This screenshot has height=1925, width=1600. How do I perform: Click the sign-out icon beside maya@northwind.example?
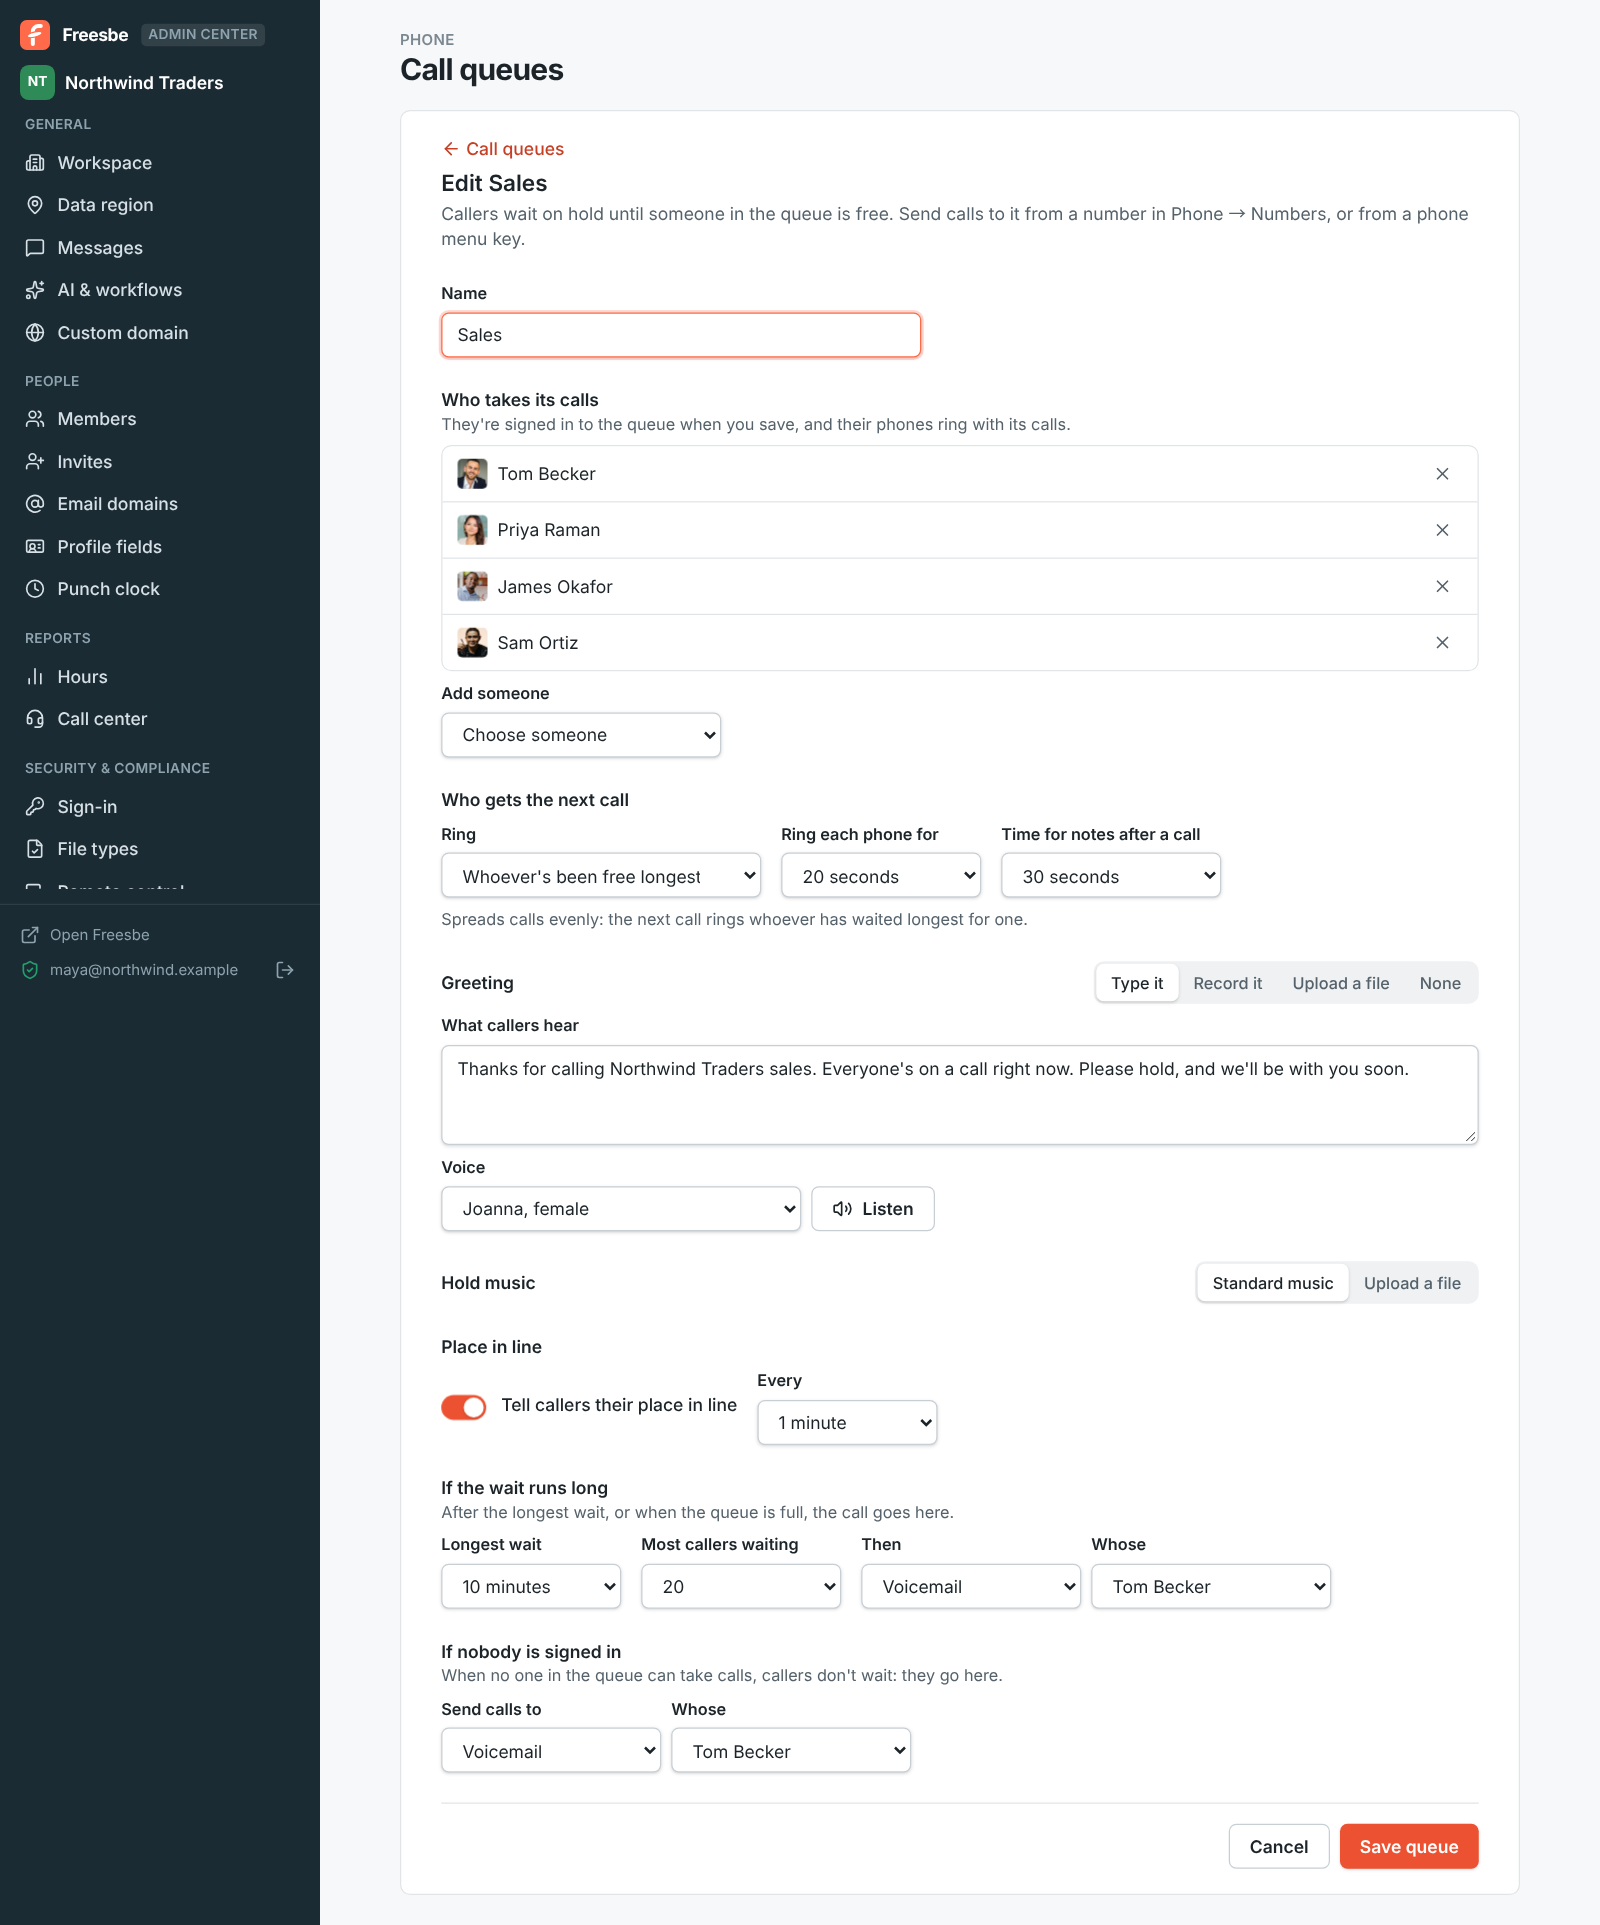tap(285, 970)
